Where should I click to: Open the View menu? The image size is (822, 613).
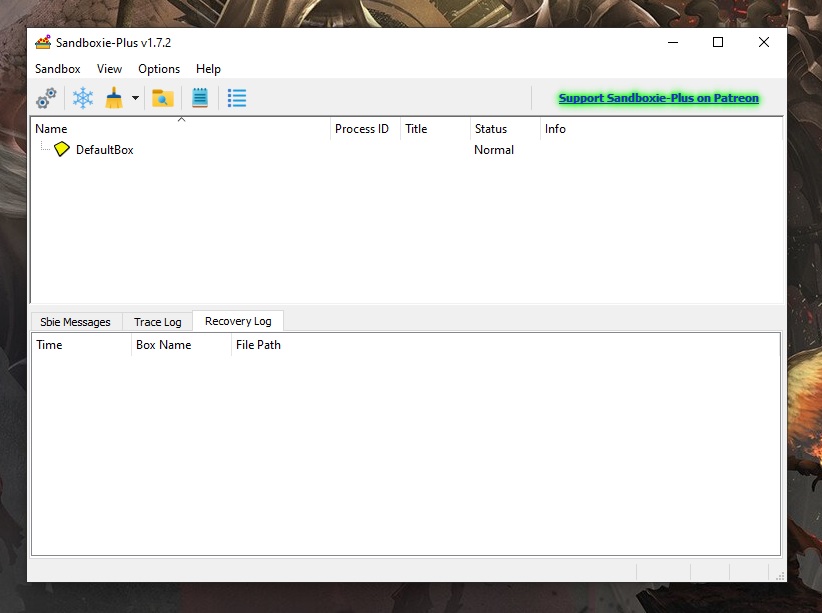pyautogui.click(x=109, y=69)
